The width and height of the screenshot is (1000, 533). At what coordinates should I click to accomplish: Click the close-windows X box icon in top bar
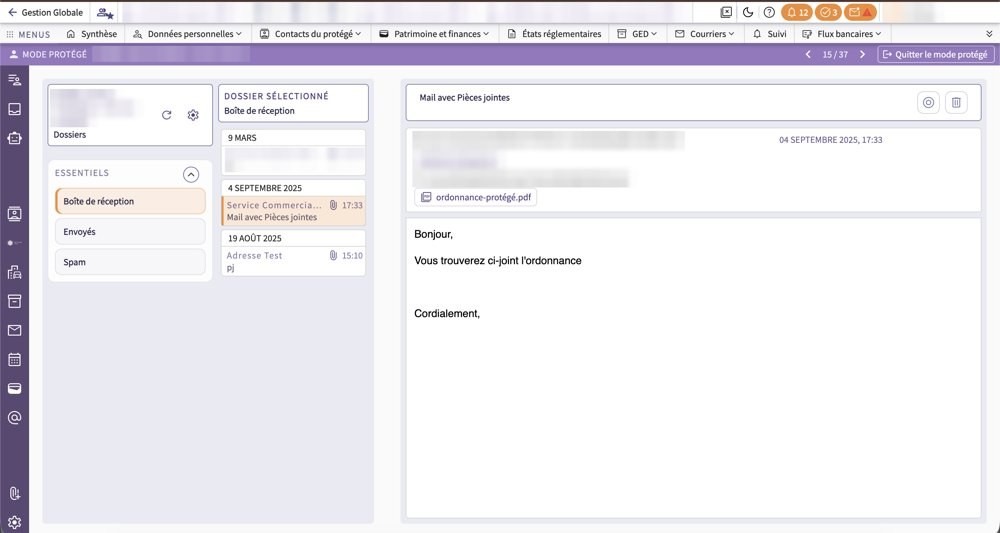tap(726, 12)
